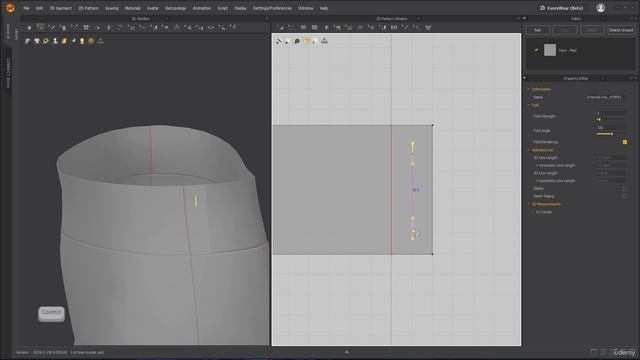Click the Name input field in Information
Image resolution: width=640 pixels, height=360 pixels.
[x=606, y=97]
